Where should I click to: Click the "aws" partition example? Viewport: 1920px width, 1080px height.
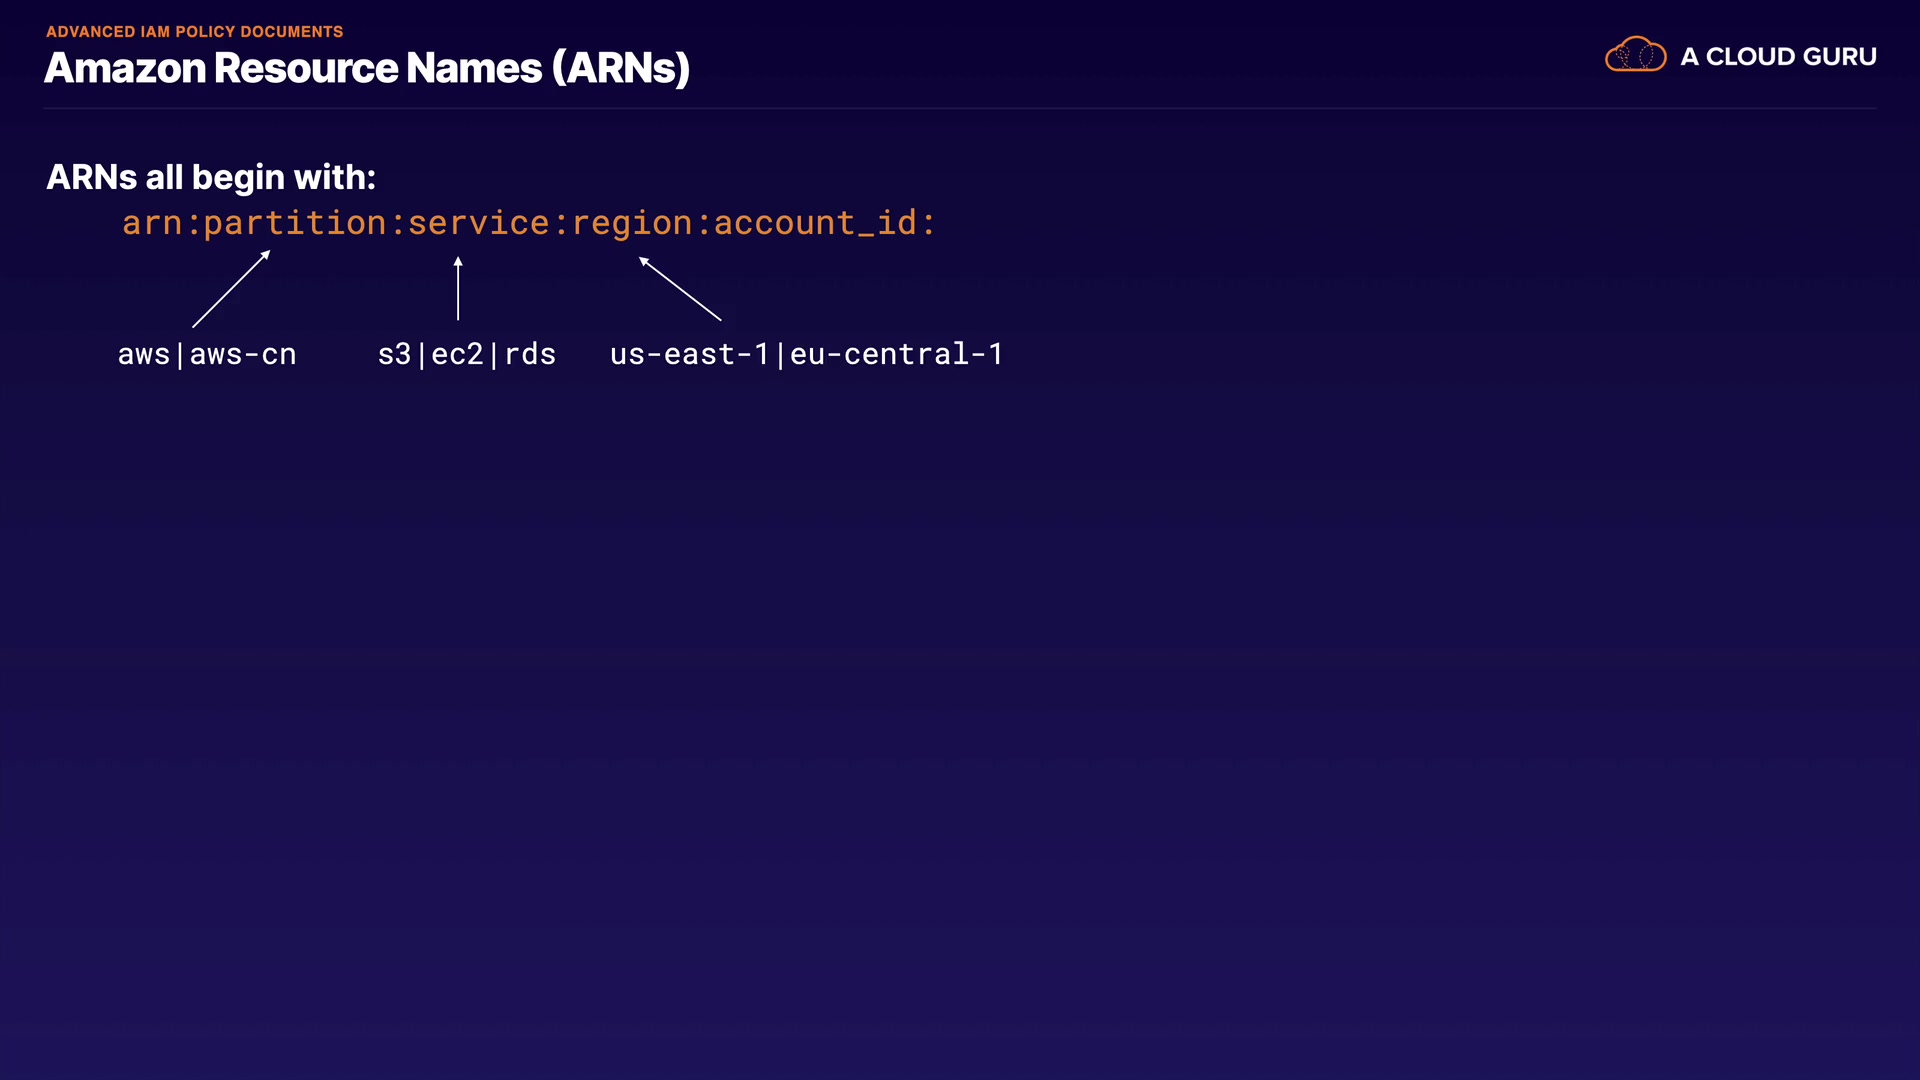point(144,354)
